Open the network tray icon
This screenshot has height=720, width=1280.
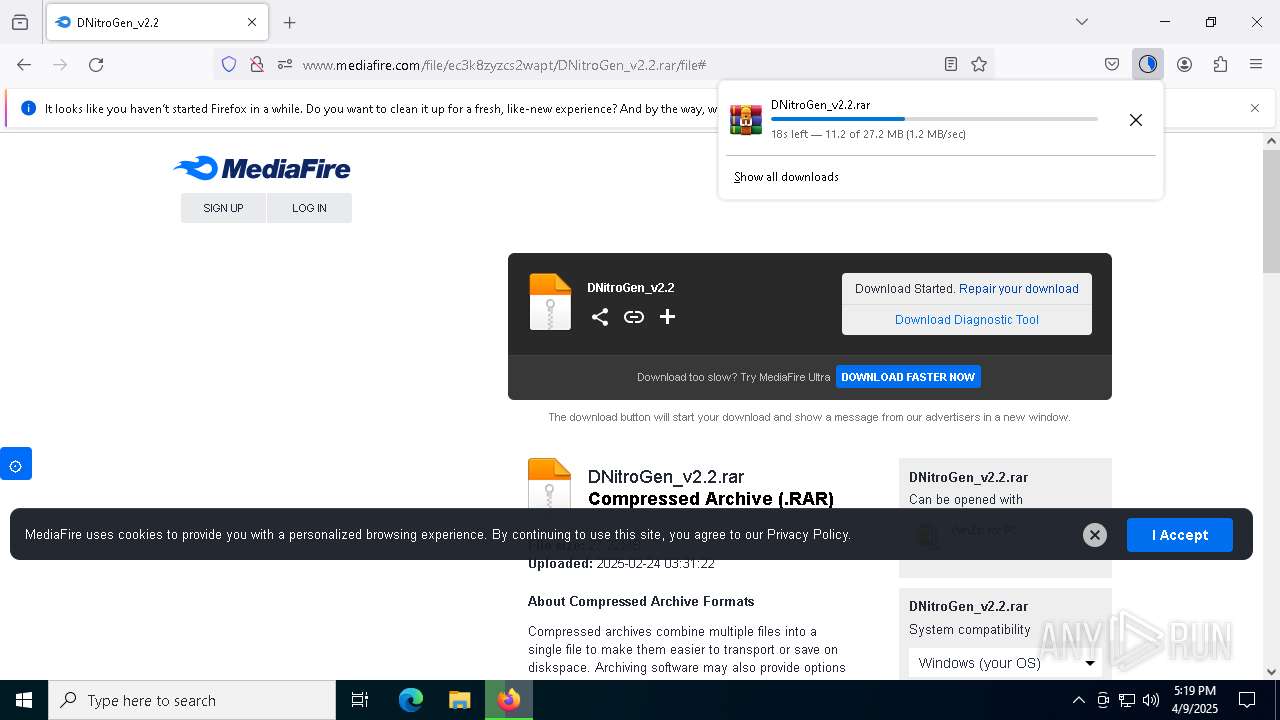click(1127, 700)
